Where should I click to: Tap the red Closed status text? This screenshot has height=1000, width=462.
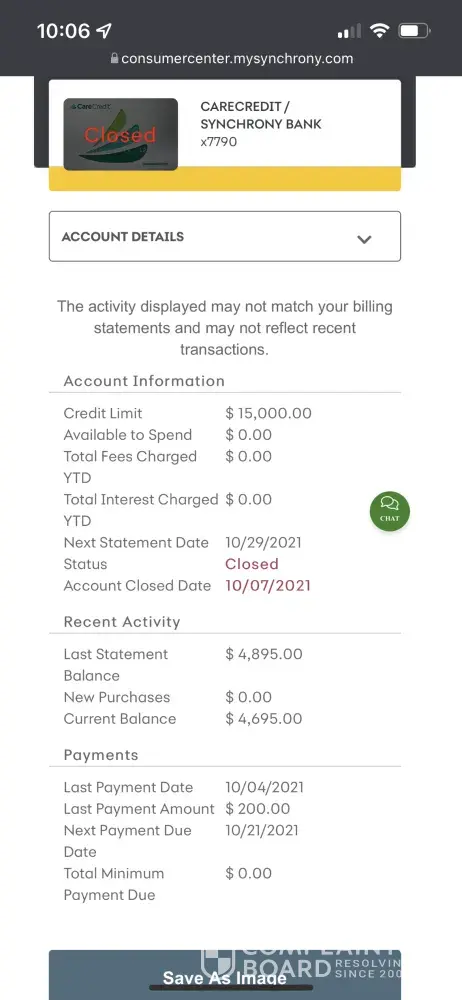251,564
